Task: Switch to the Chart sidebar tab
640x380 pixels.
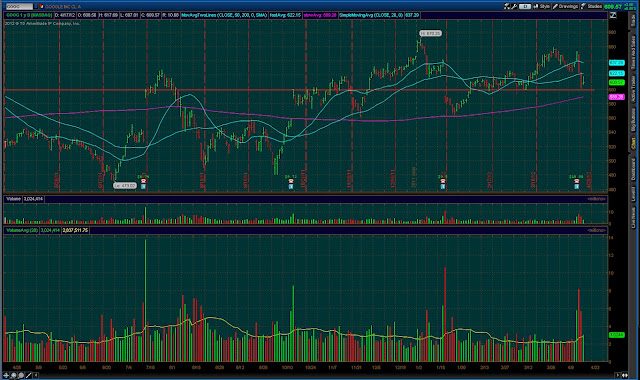Action: (x=633, y=143)
